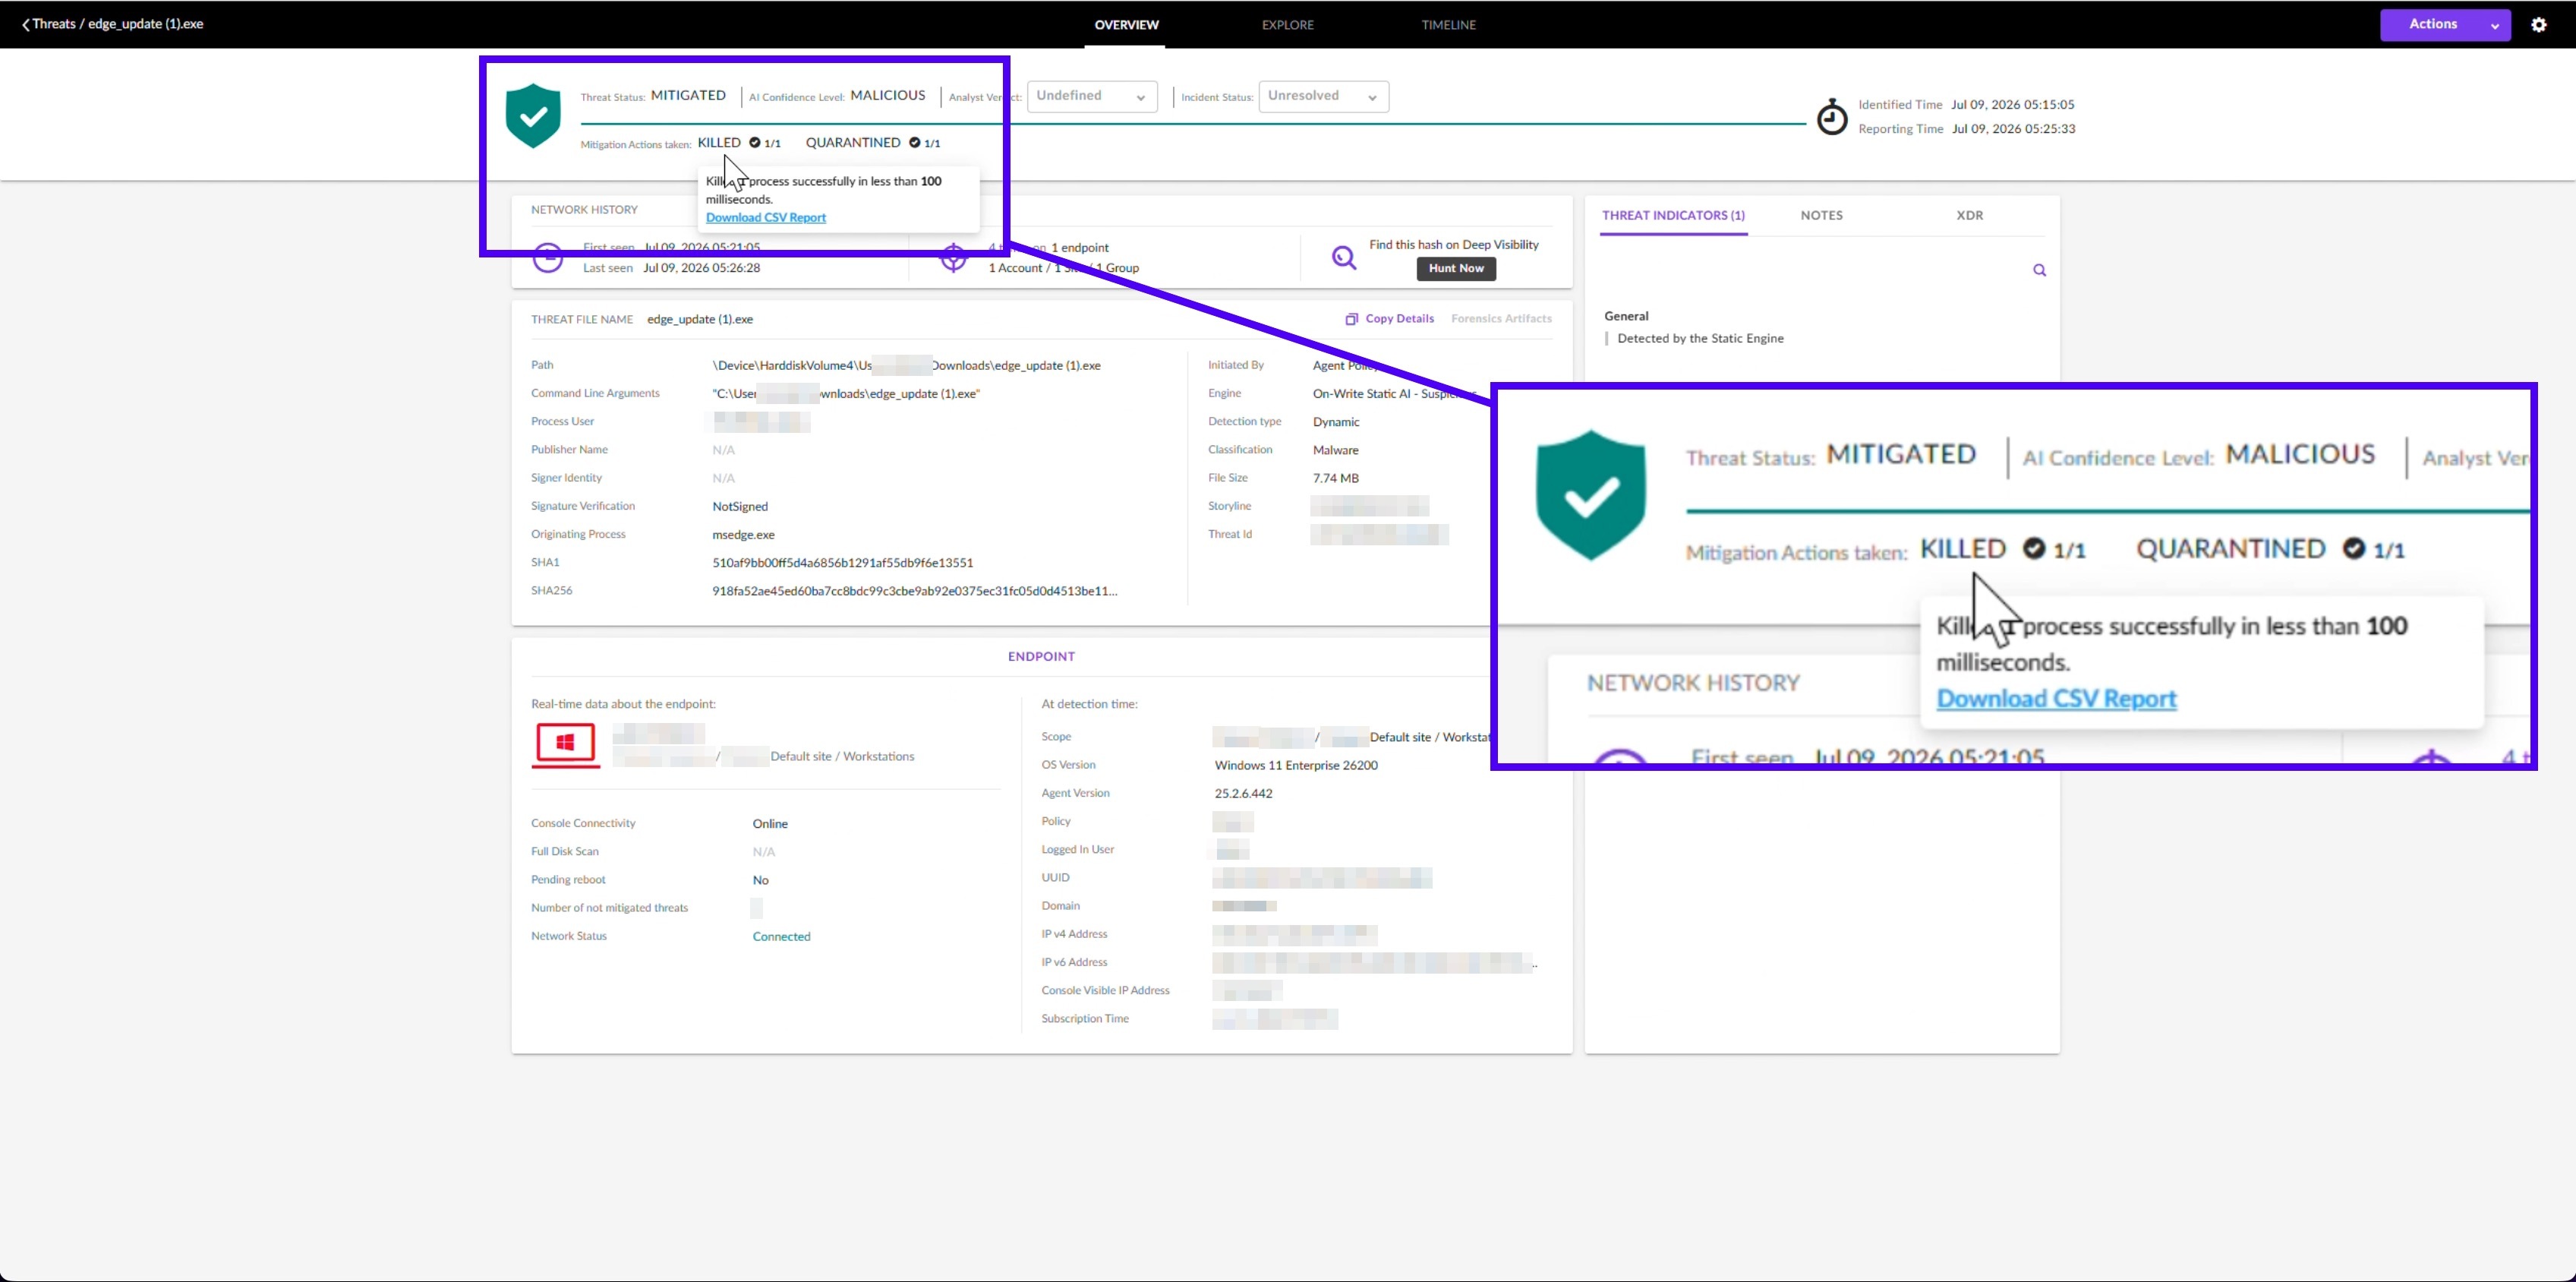Click the SHA256 hash value
This screenshot has width=2576, height=1282.
[914, 591]
